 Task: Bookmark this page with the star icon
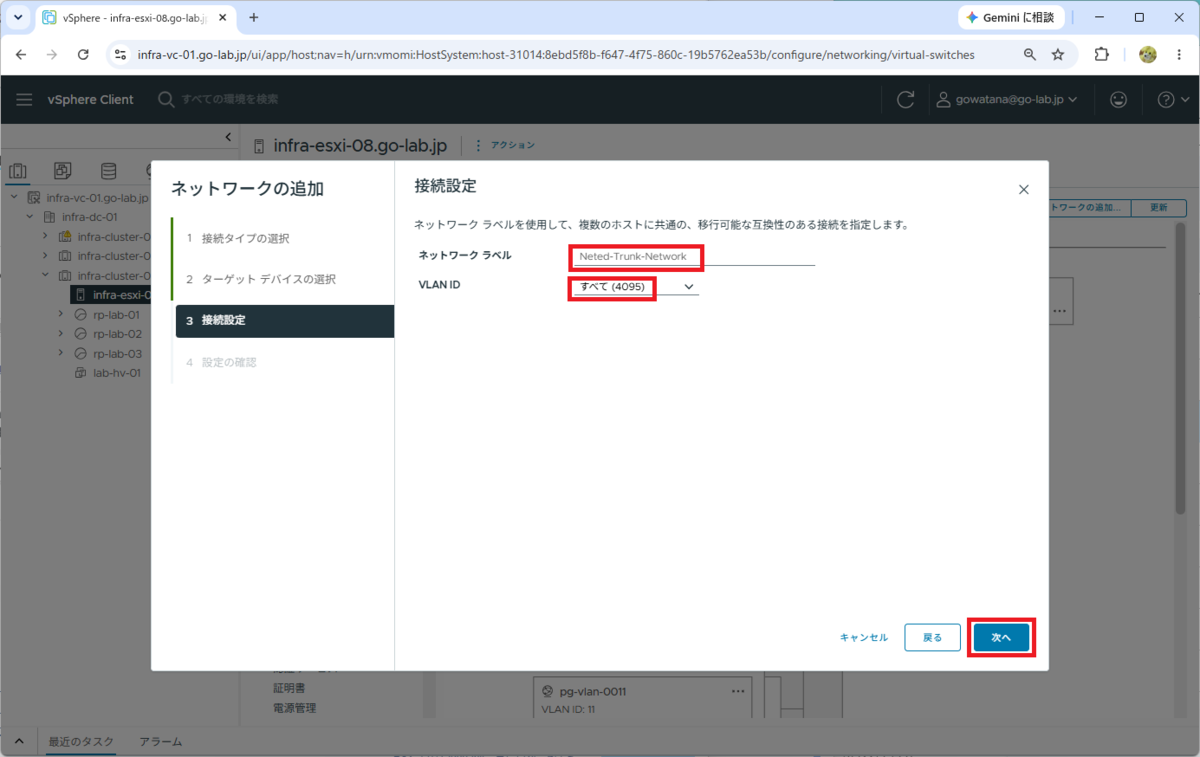tap(1058, 55)
